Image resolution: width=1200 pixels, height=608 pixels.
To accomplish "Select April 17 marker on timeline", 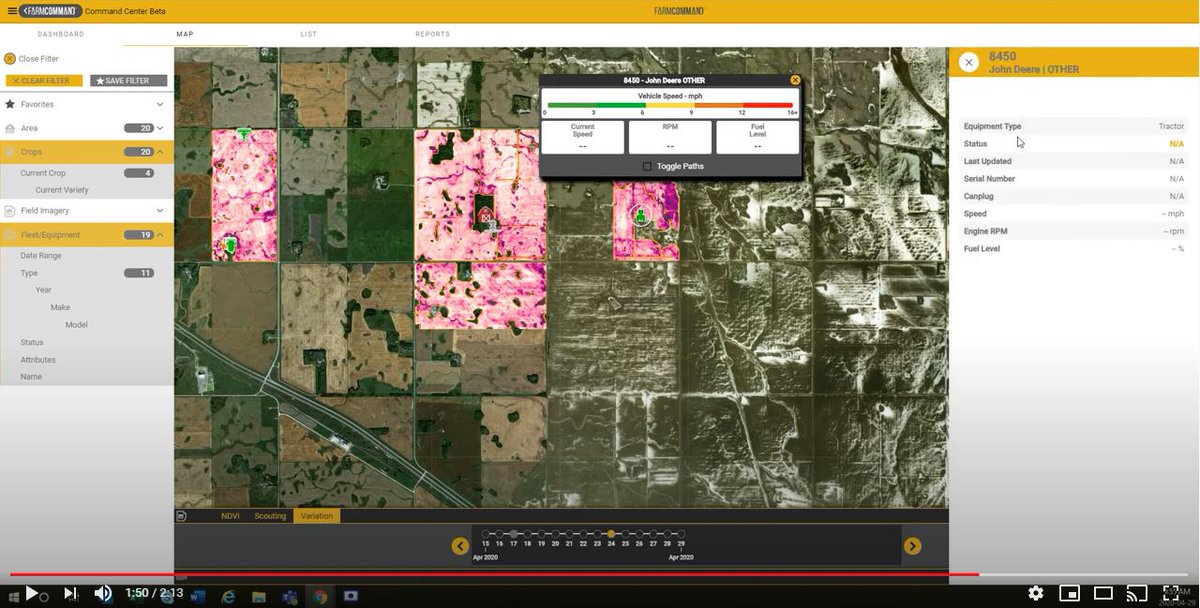I will [x=513, y=534].
